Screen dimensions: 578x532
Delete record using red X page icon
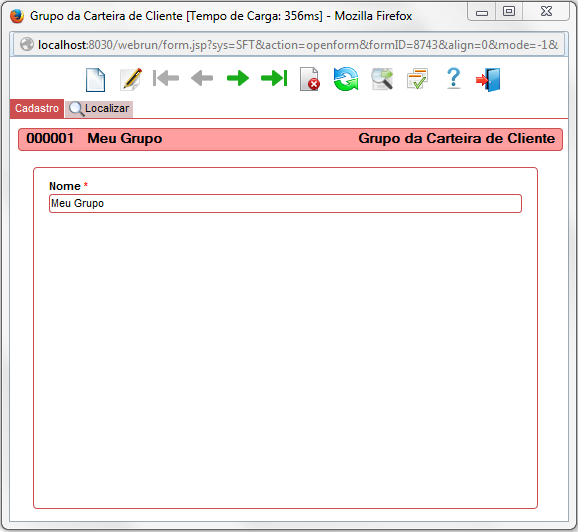click(x=310, y=79)
